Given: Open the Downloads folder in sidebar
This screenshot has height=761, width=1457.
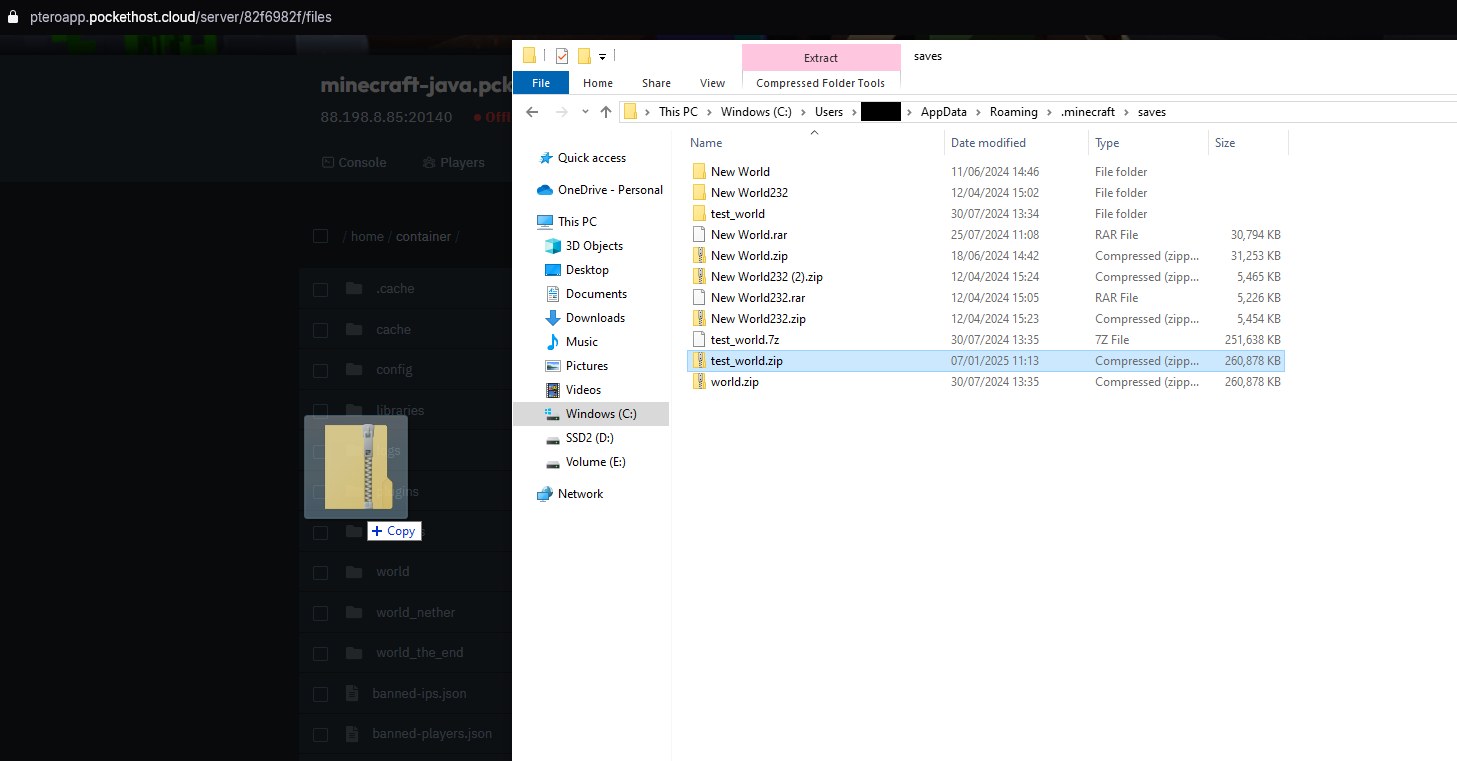Looking at the screenshot, I should point(594,318).
